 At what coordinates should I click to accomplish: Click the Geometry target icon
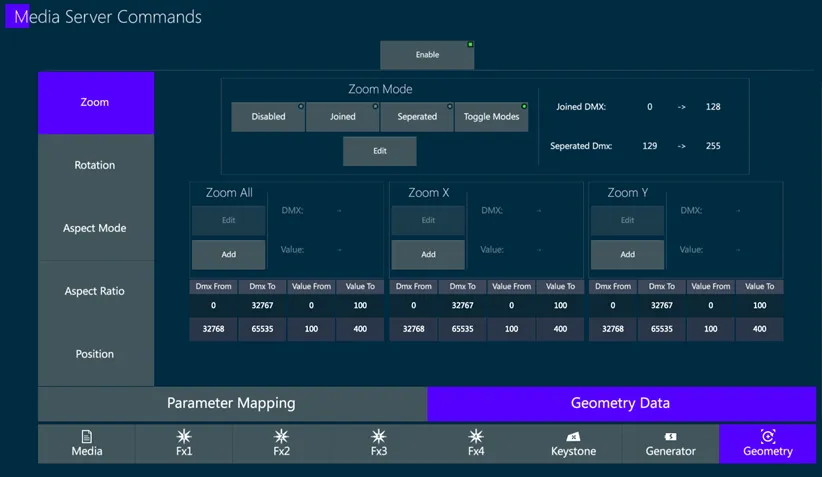tap(767, 436)
